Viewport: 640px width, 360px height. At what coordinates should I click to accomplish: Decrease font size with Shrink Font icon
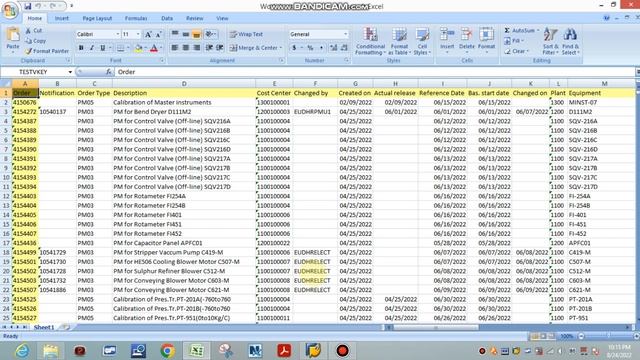coord(158,34)
